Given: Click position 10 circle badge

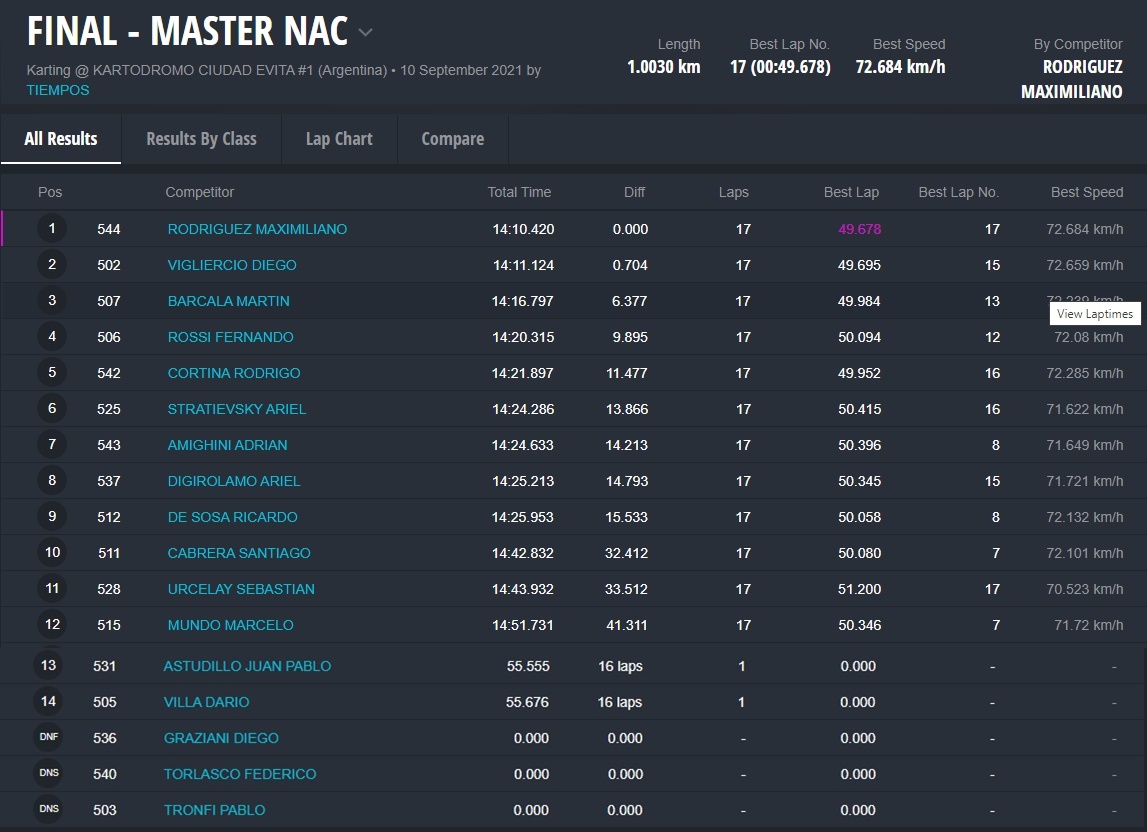Looking at the screenshot, I should click(52, 553).
